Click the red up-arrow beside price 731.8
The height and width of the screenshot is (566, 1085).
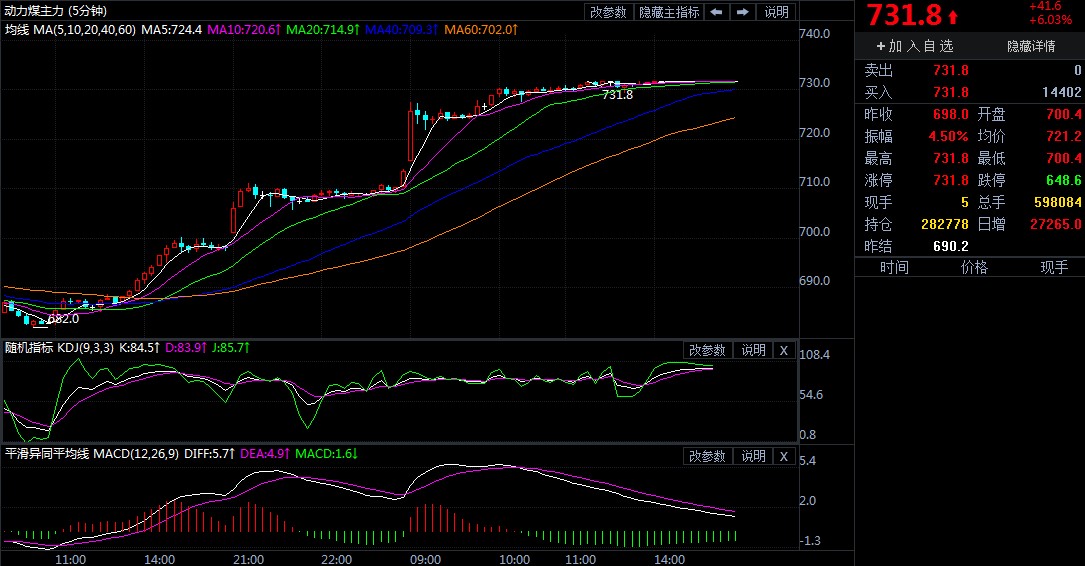(x=952, y=16)
